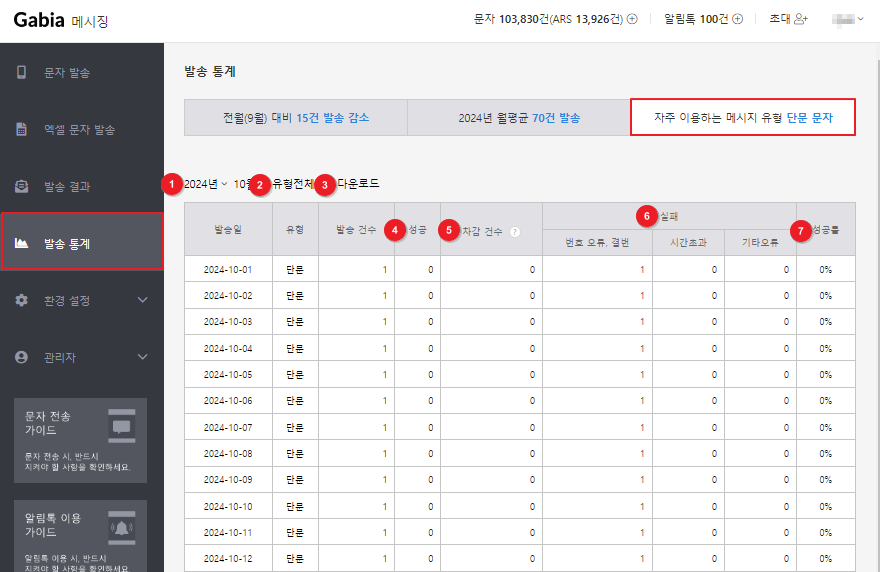
Task: Click the inbox icon for 발송 결과
Action: [x=21, y=186]
